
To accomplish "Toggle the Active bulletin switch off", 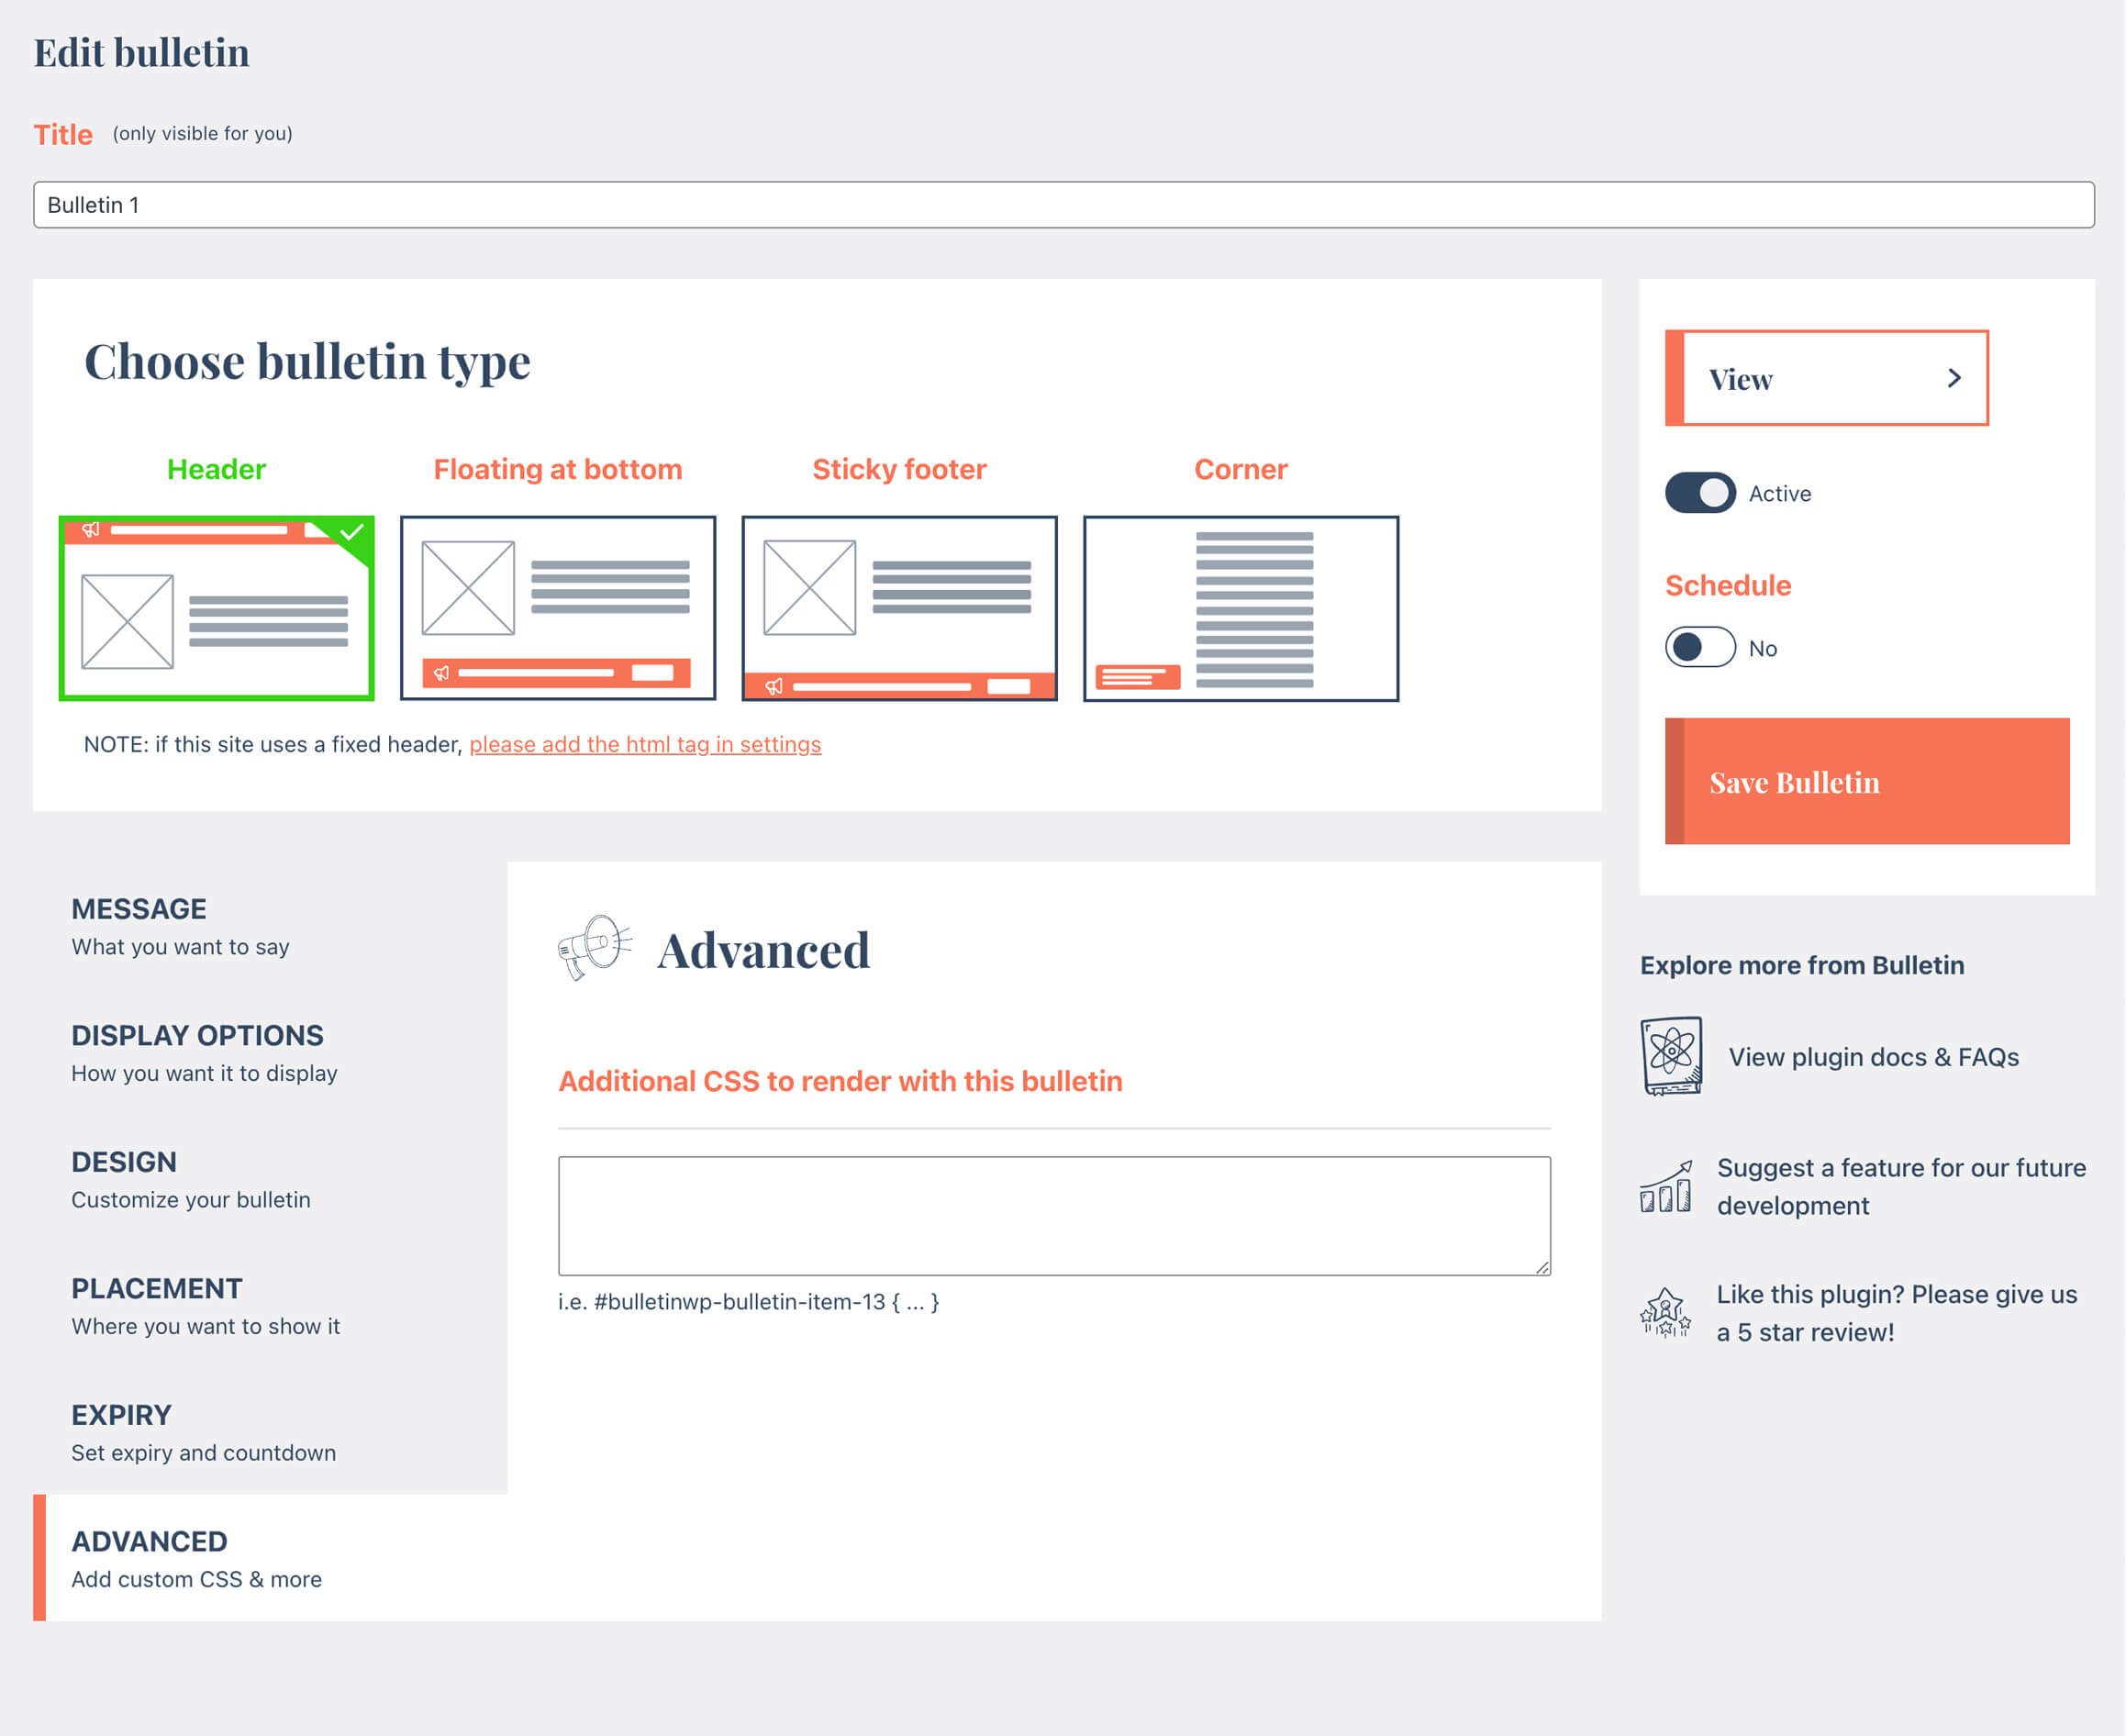I will (x=1699, y=493).
